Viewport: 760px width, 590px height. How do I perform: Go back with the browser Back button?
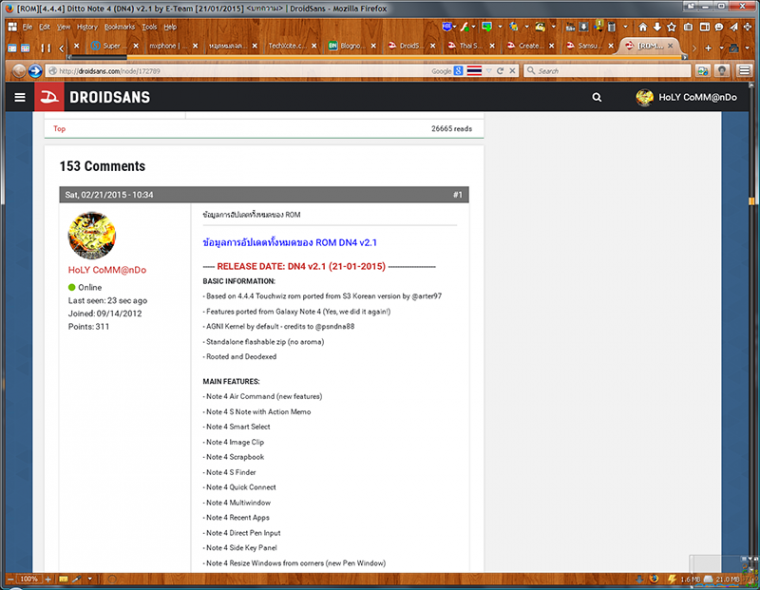click(18, 71)
